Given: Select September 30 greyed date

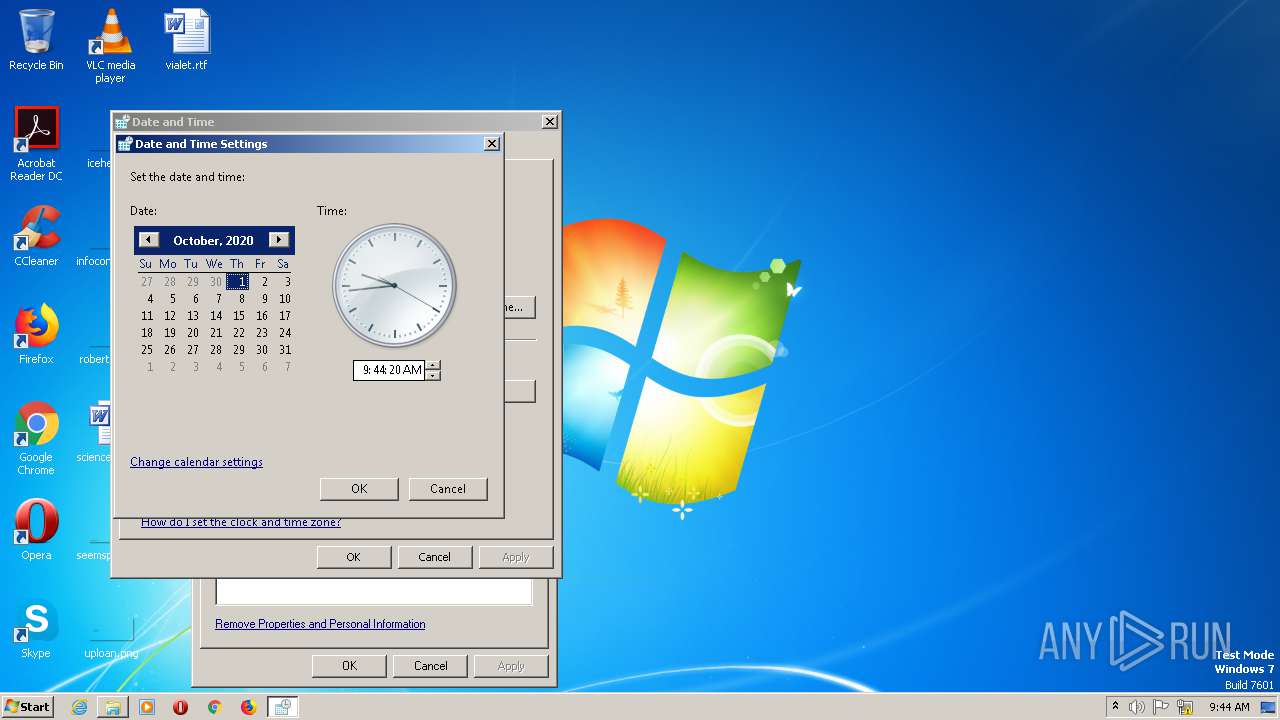Looking at the screenshot, I should (215, 282).
